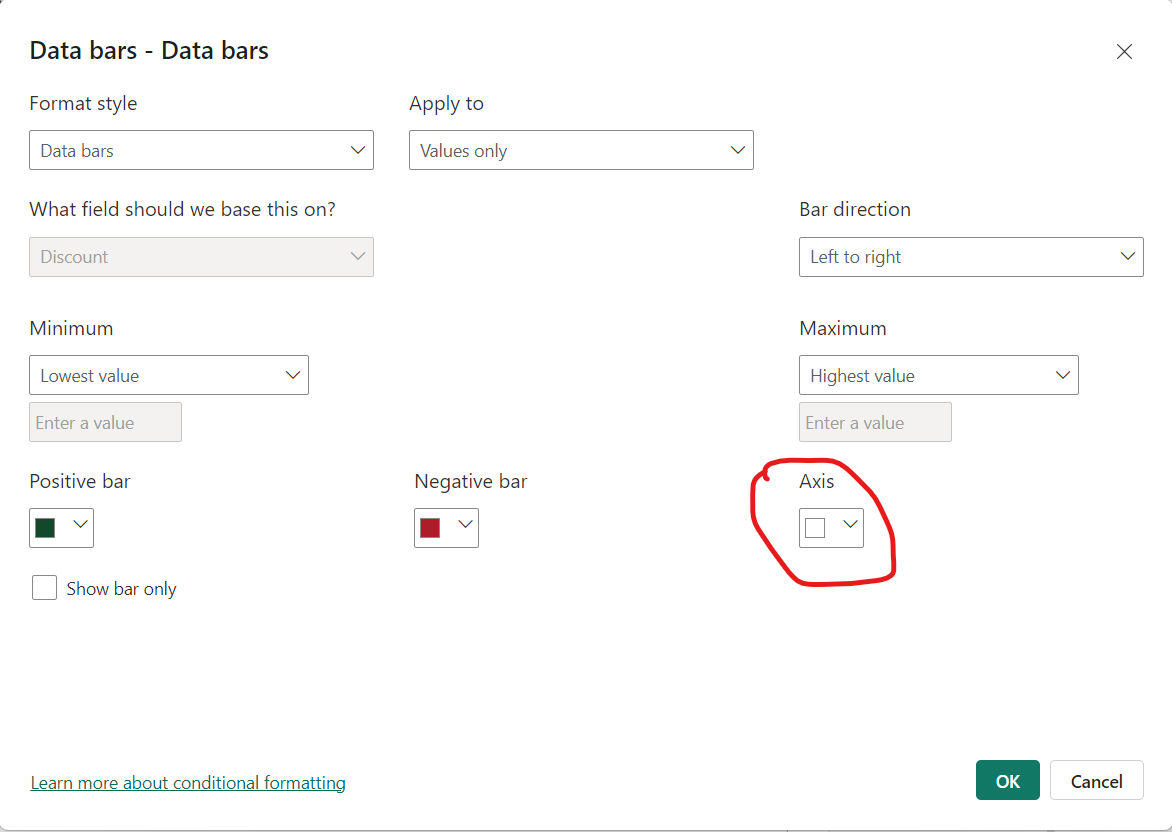Open the Discount field dropdown

(x=201, y=257)
